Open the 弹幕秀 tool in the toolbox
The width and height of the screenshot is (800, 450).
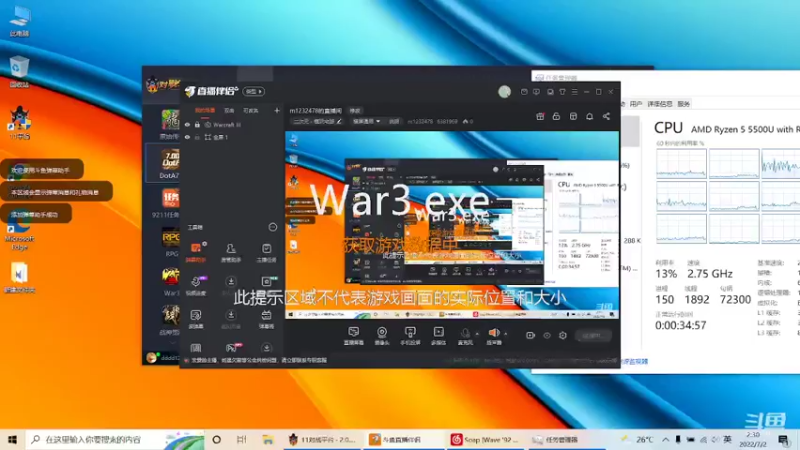[266, 318]
